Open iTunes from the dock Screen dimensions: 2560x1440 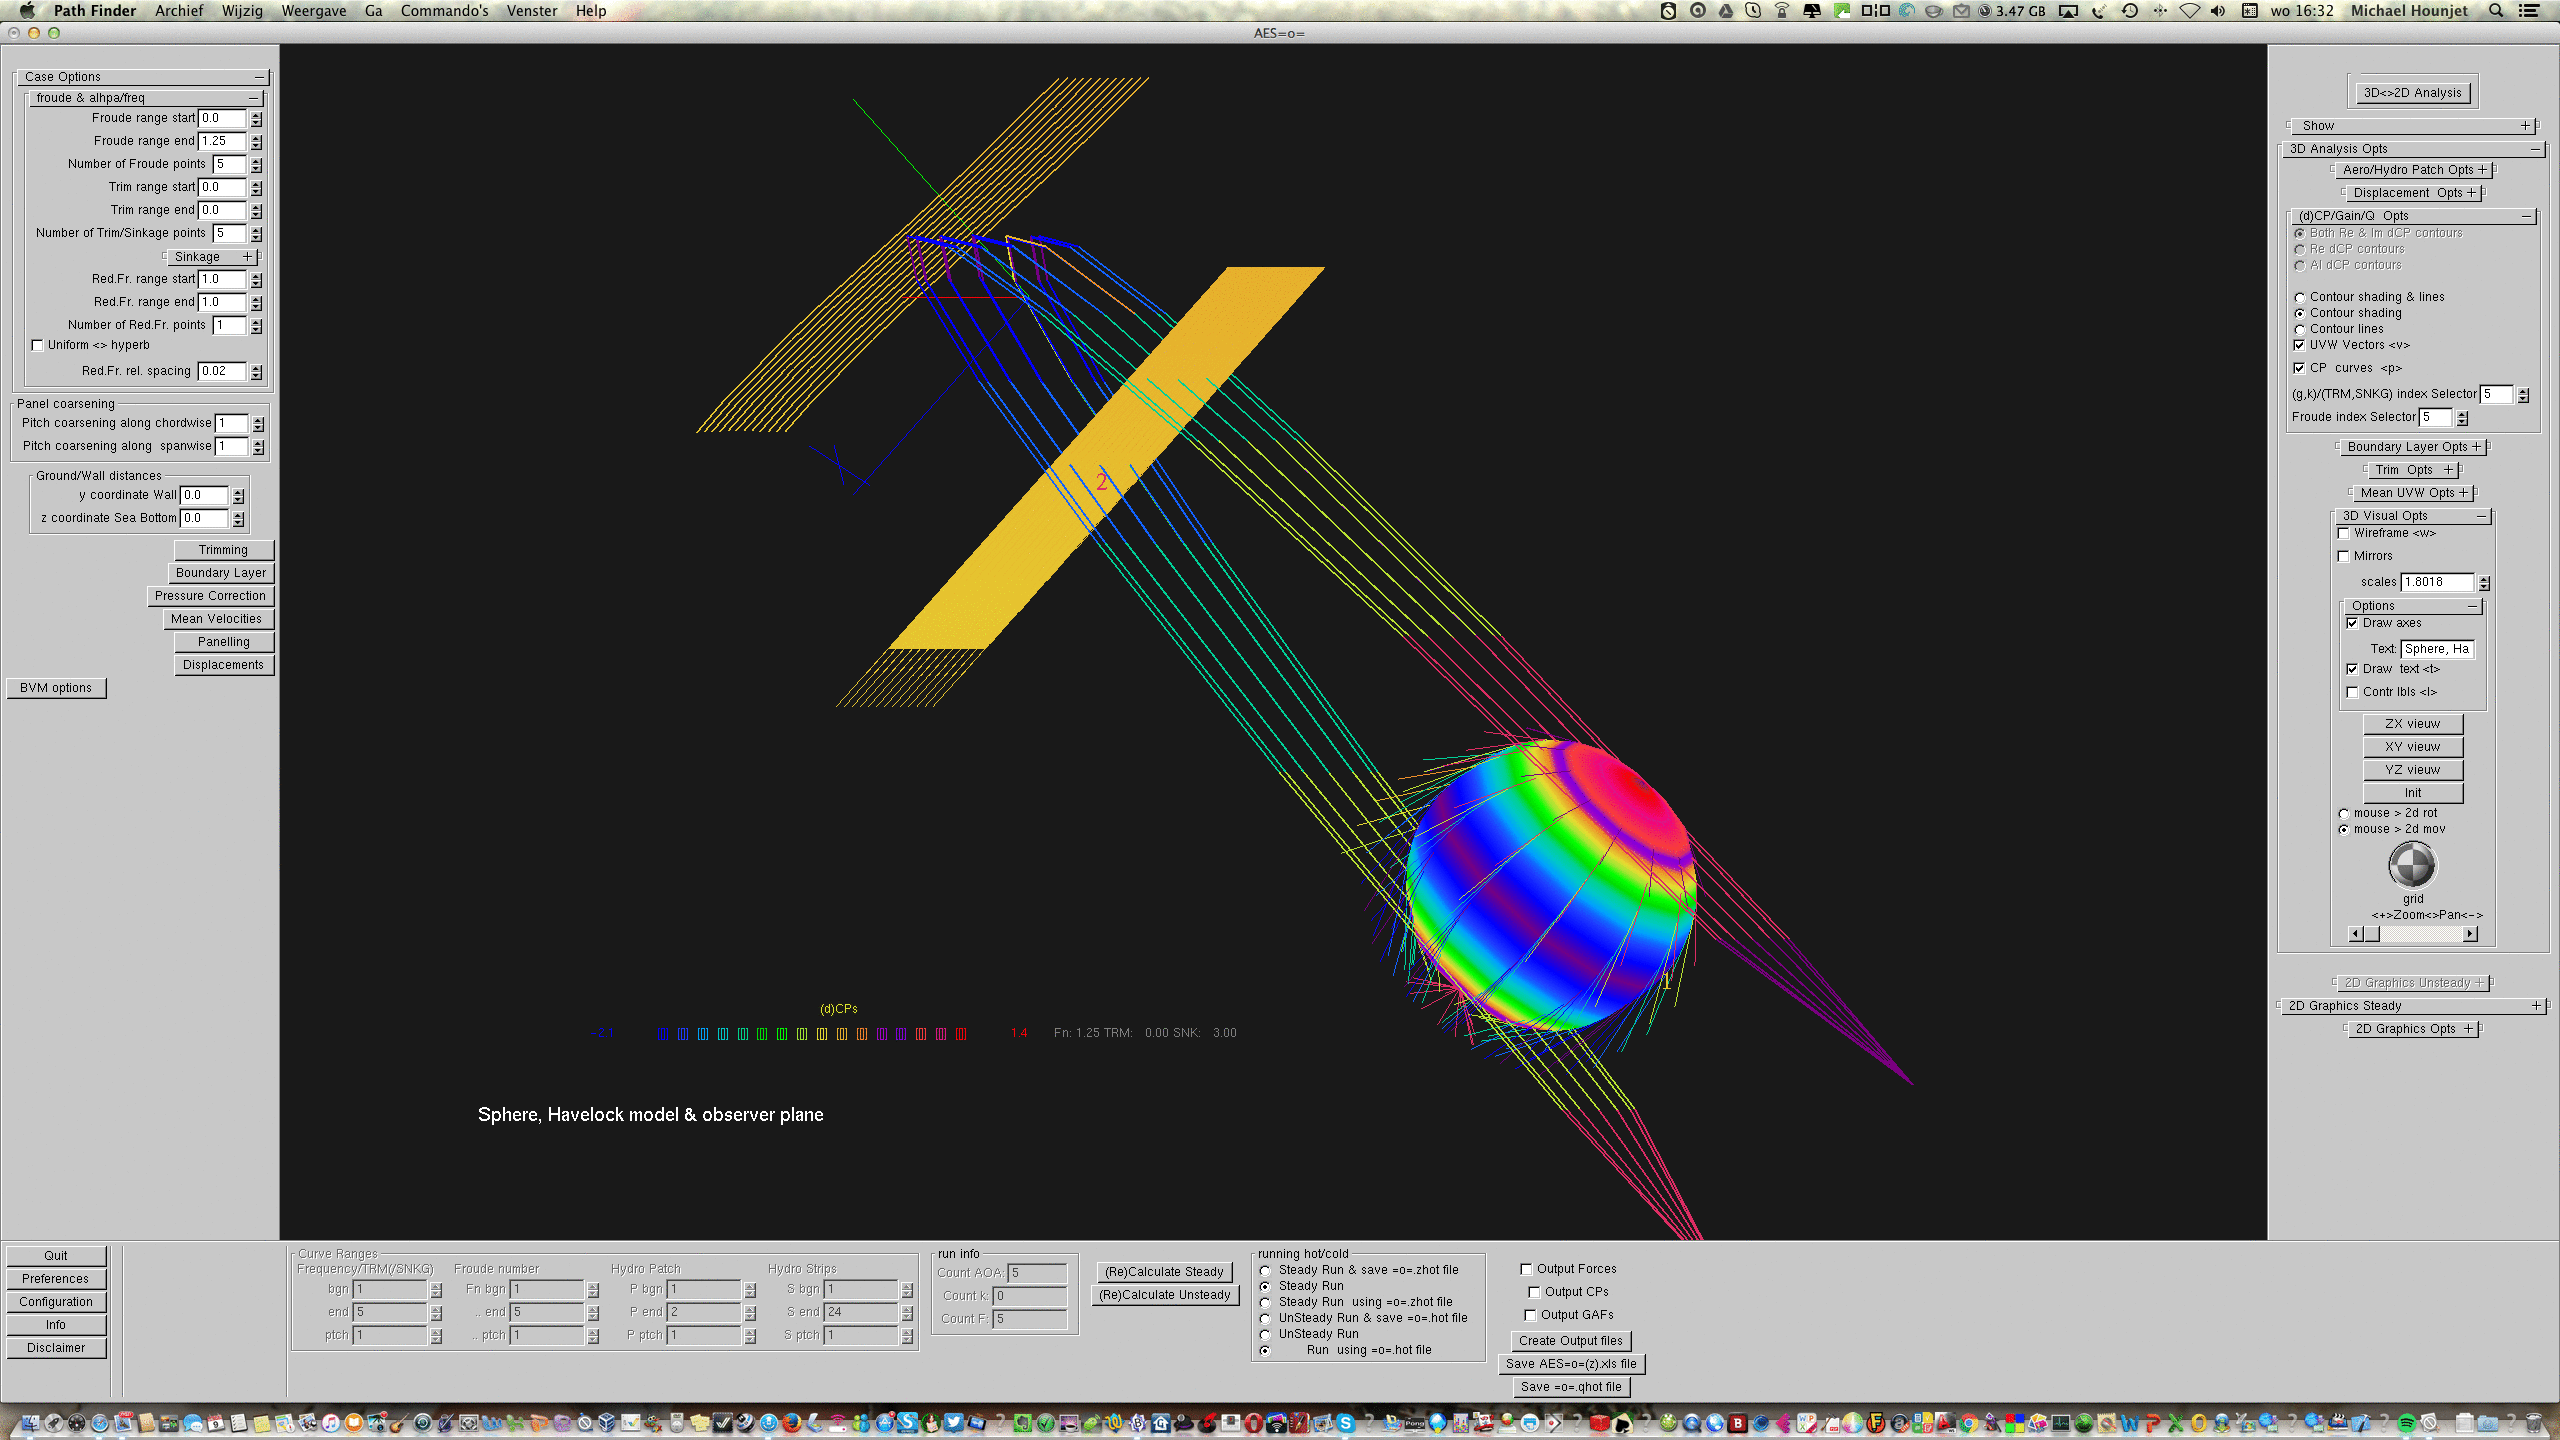(x=331, y=1422)
